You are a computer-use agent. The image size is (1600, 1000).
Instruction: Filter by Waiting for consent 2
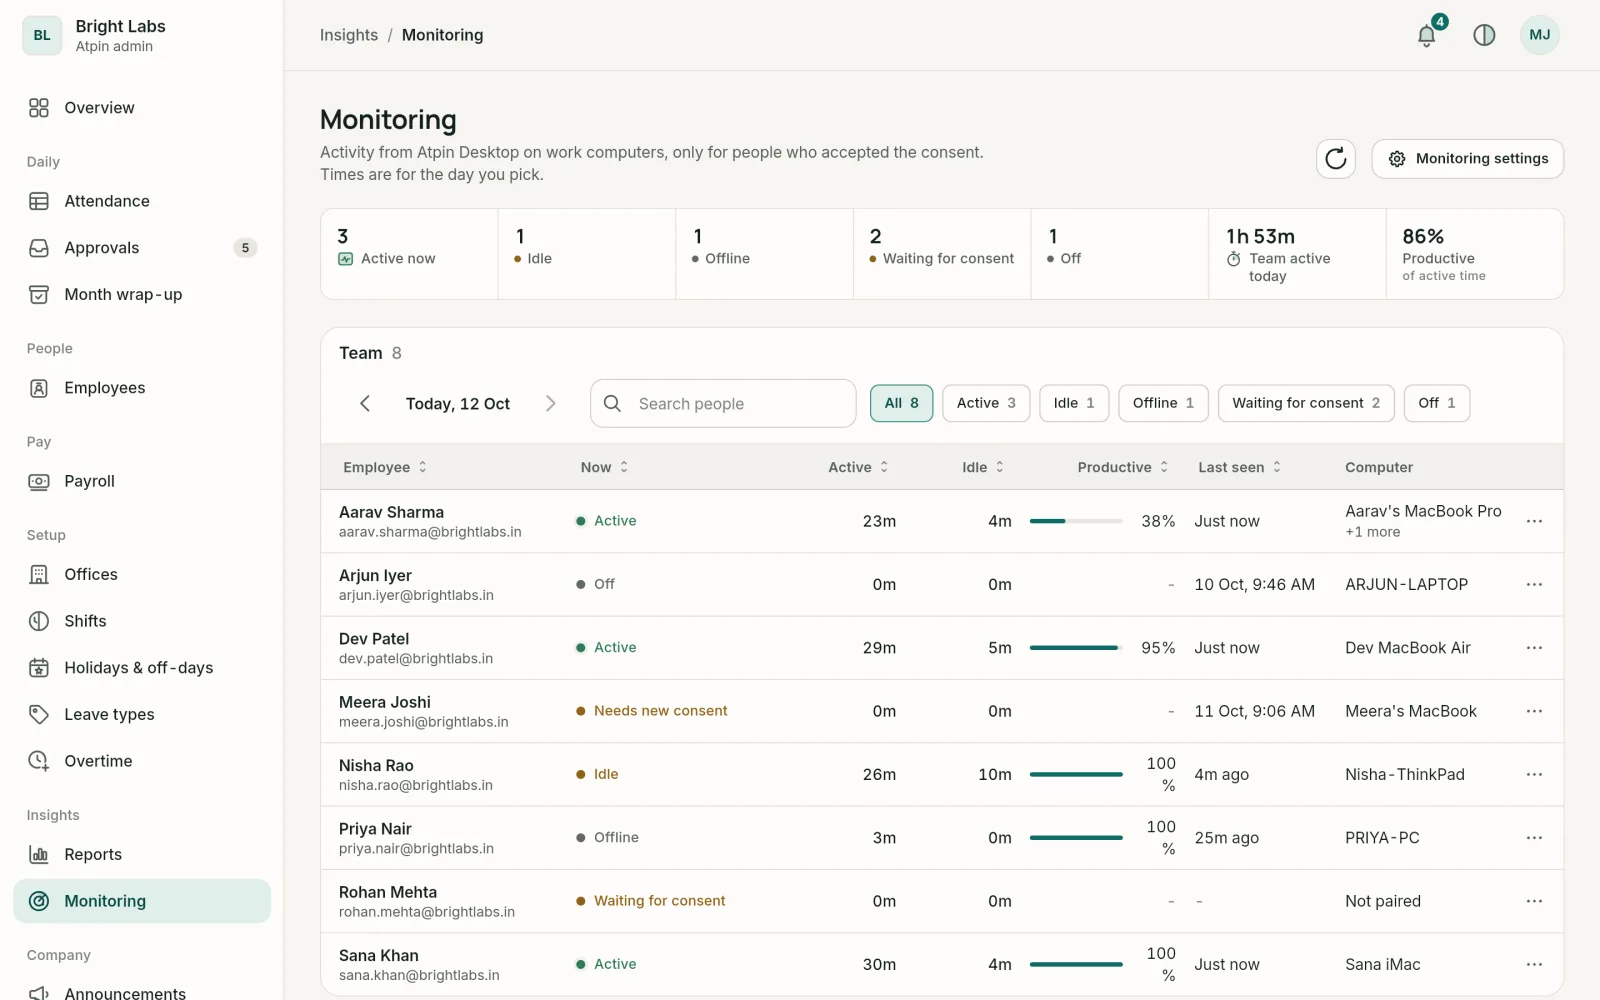(x=1306, y=403)
